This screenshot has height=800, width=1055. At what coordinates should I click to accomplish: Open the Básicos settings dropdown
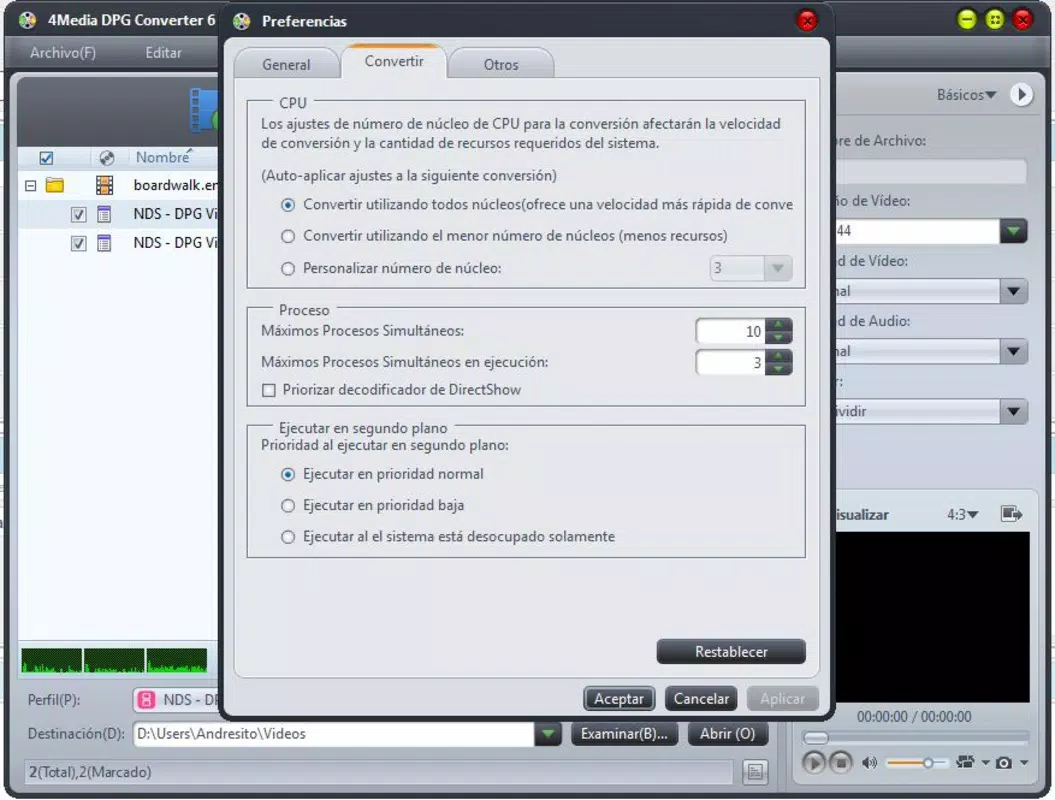click(966, 95)
